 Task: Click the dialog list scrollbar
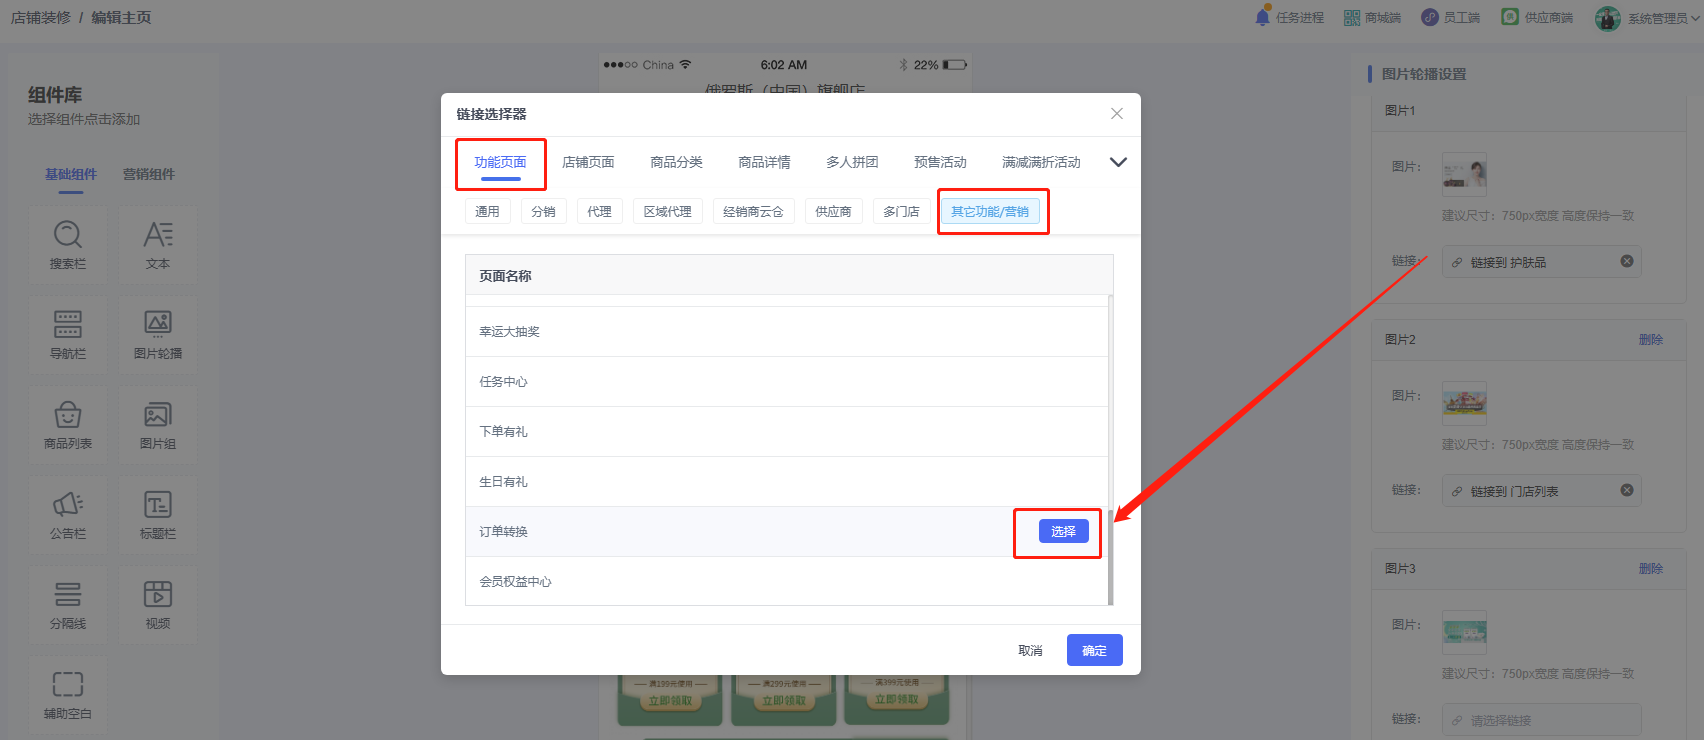(x=1110, y=556)
